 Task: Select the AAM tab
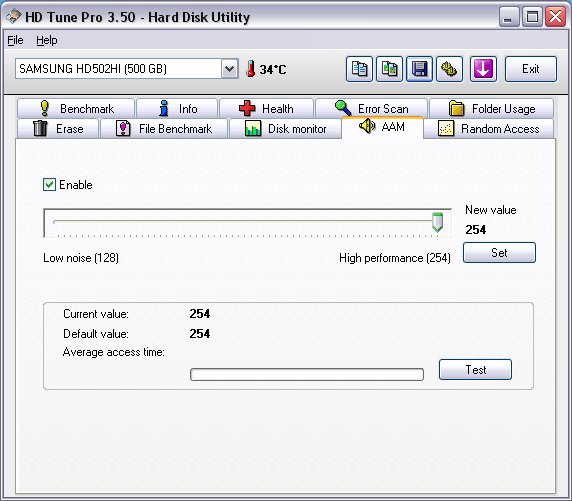[x=382, y=127]
